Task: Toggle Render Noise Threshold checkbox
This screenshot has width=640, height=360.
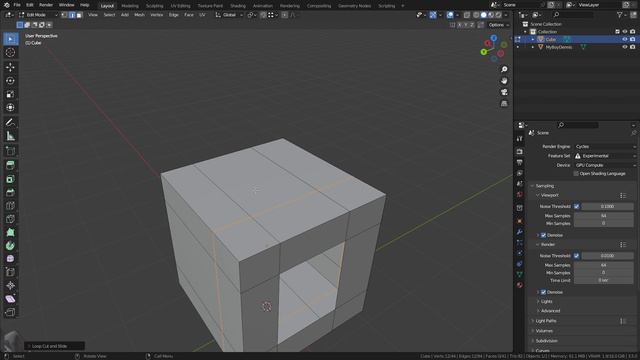Action: point(576,256)
